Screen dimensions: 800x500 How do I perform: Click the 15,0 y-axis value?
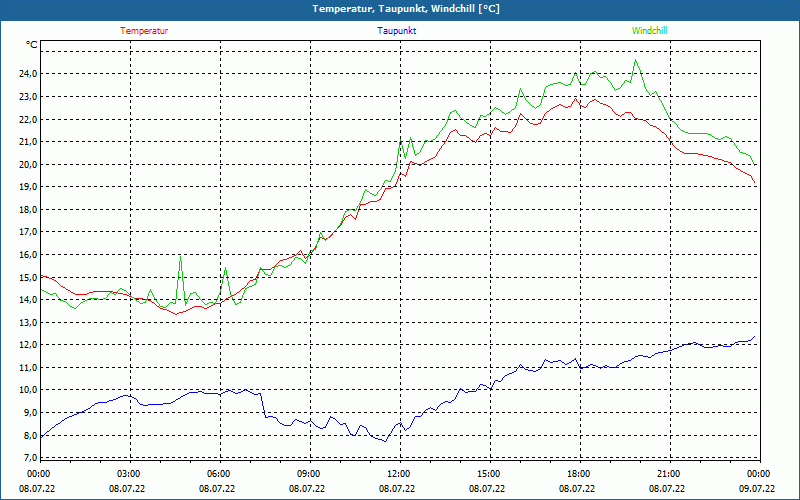[x=28, y=277]
